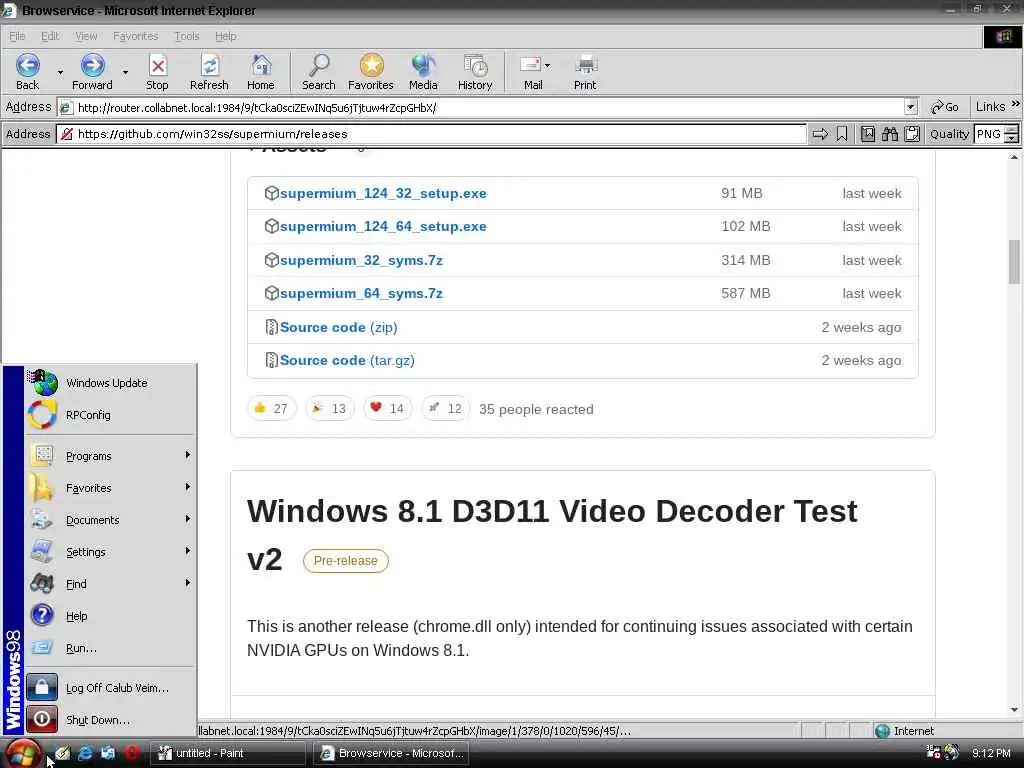Image resolution: width=1024 pixels, height=768 pixels.
Task: Download supermium_64_syms.7z
Action: tap(361, 293)
